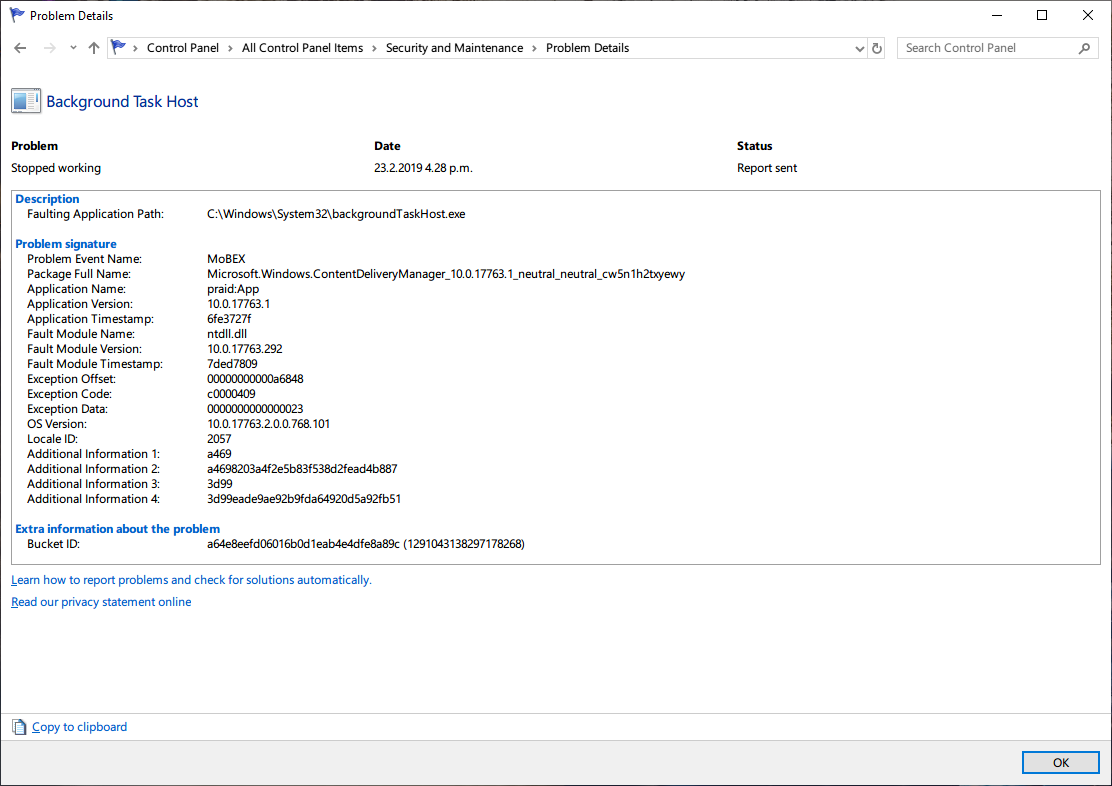This screenshot has width=1112, height=786.
Task: Click the flag icon in address bar
Action: [x=118, y=48]
